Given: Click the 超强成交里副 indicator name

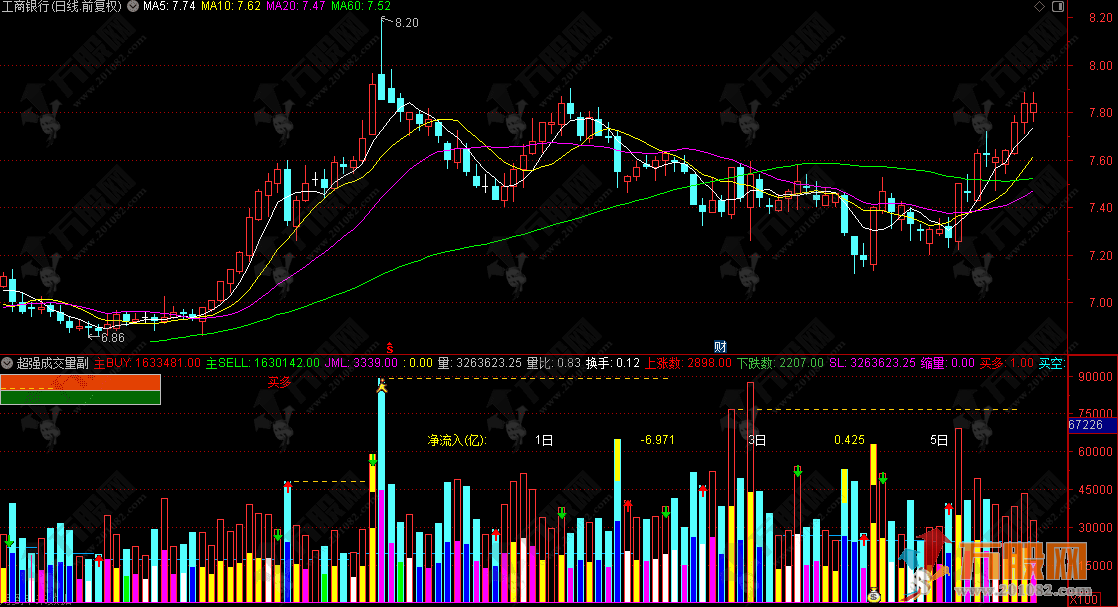Looking at the screenshot, I should click(52, 363).
